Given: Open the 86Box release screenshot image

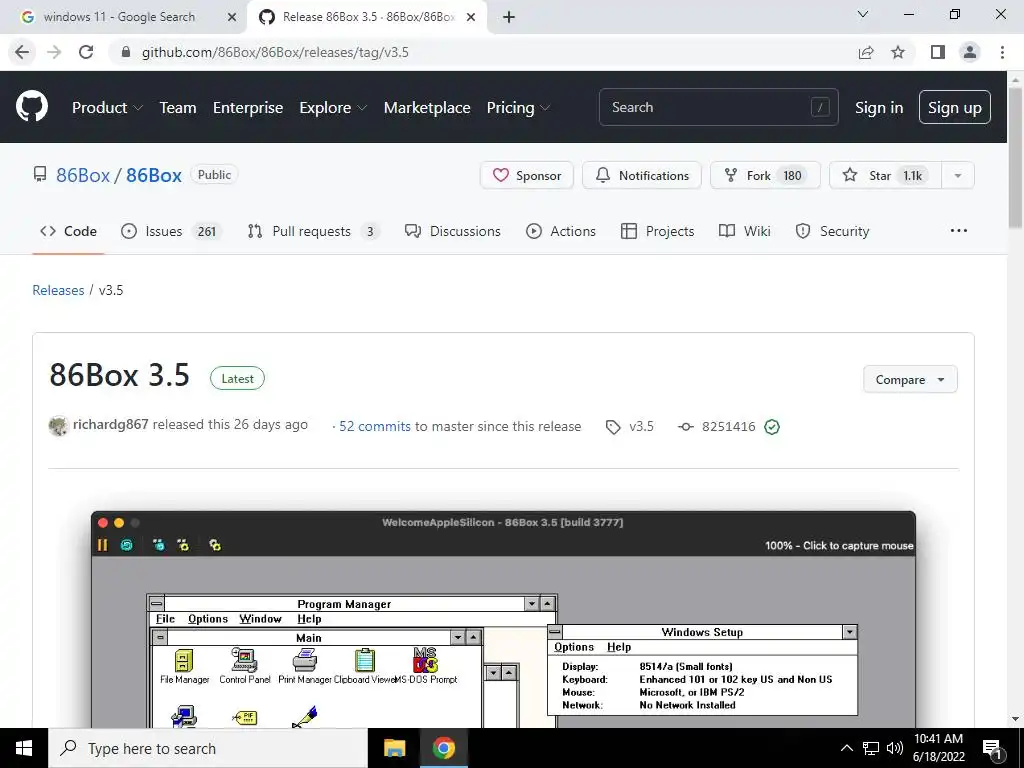Looking at the screenshot, I should [x=504, y=619].
